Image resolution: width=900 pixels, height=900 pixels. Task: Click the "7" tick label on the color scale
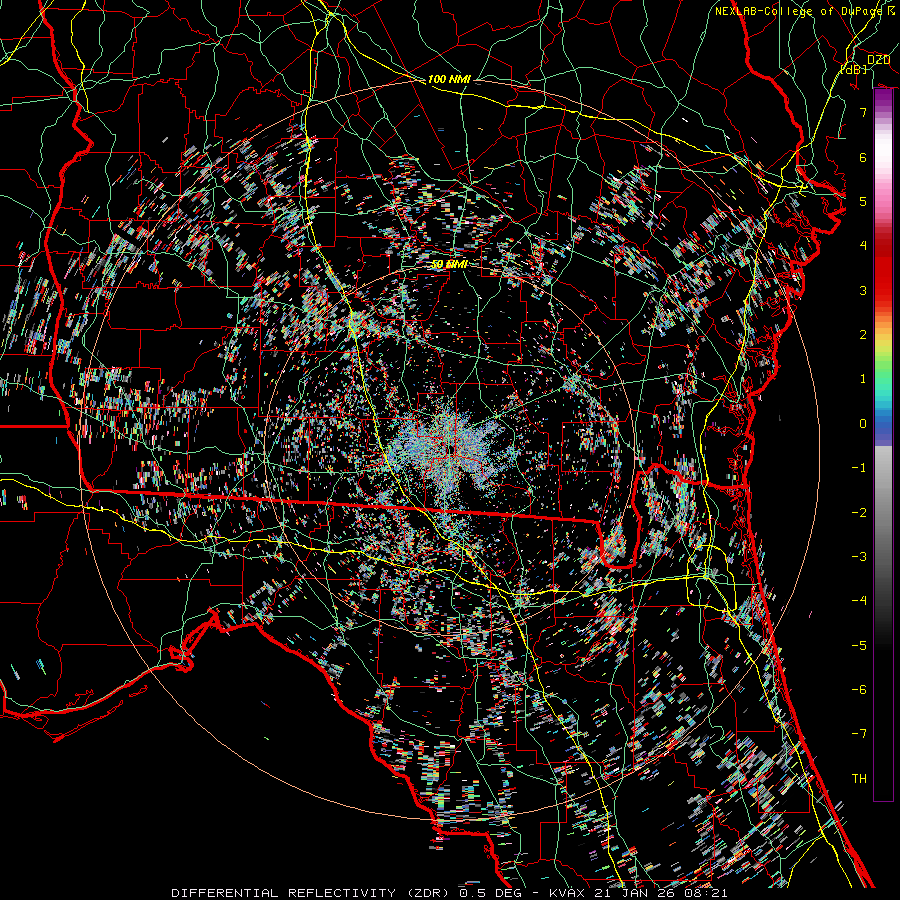point(863,112)
